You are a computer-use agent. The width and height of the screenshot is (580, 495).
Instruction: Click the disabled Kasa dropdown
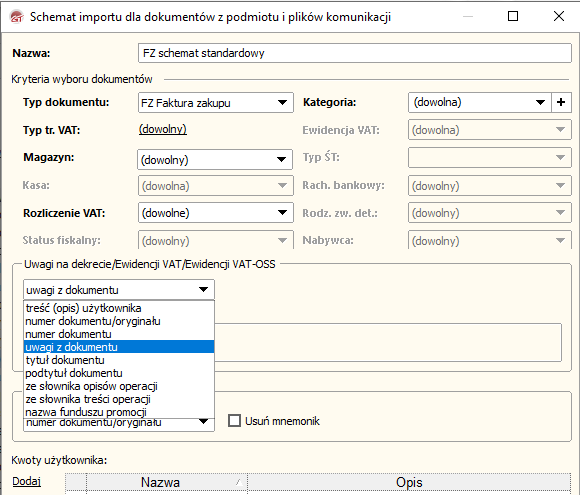pos(216,185)
